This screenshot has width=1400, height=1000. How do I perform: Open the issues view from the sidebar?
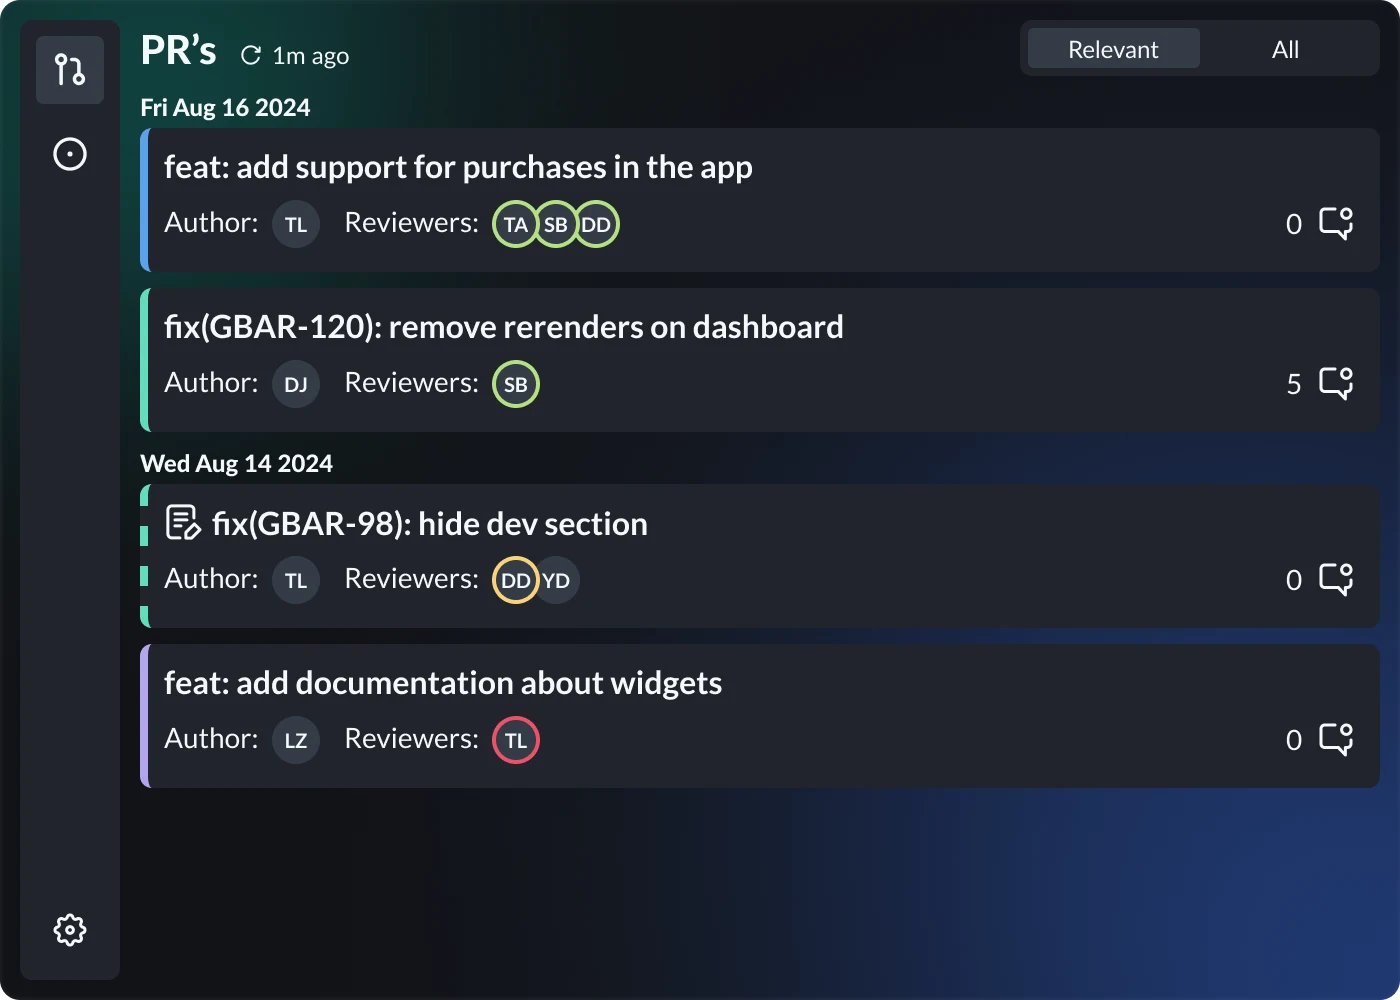[x=69, y=155]
